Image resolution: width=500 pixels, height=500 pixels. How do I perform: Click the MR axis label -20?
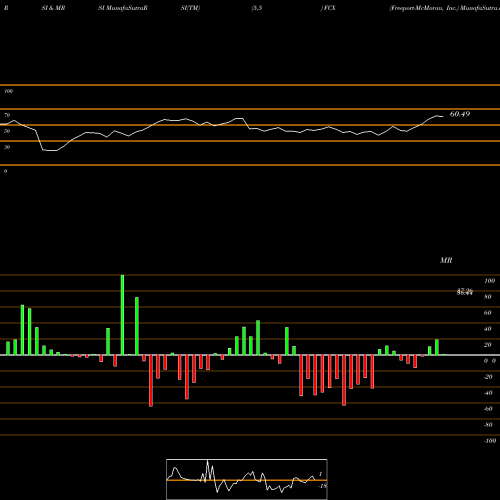click(488, 377)
